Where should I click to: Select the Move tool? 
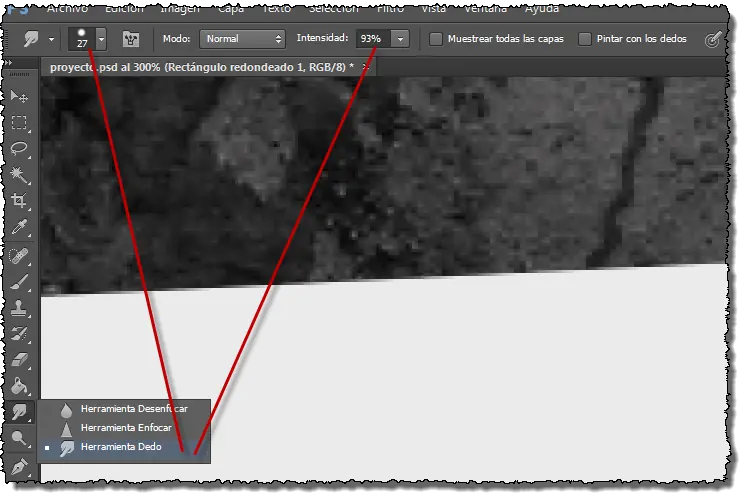19,97
